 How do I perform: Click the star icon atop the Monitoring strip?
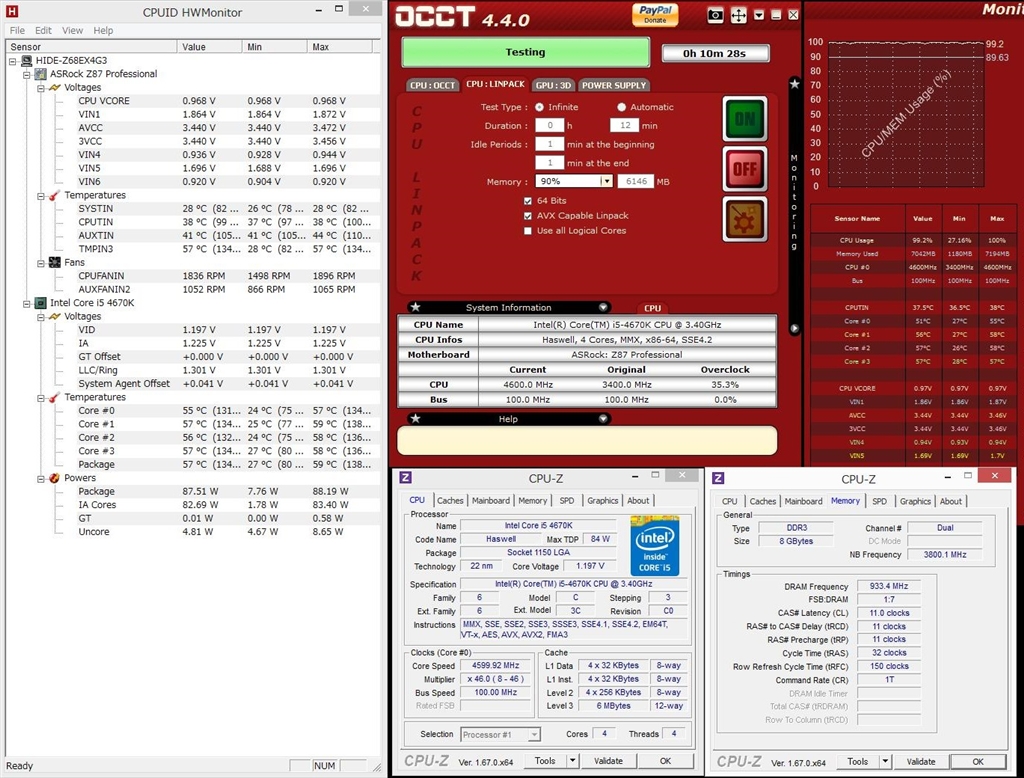[x=794, y=84]
